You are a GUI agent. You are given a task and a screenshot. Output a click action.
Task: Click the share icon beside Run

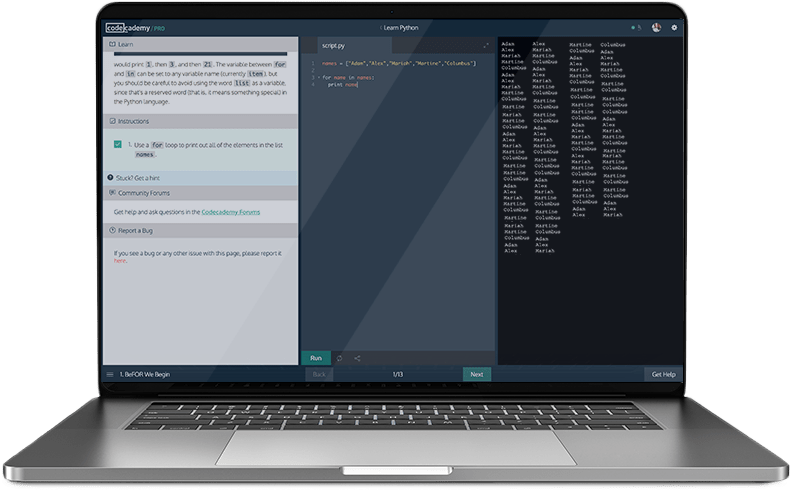(x=357, y=358)
